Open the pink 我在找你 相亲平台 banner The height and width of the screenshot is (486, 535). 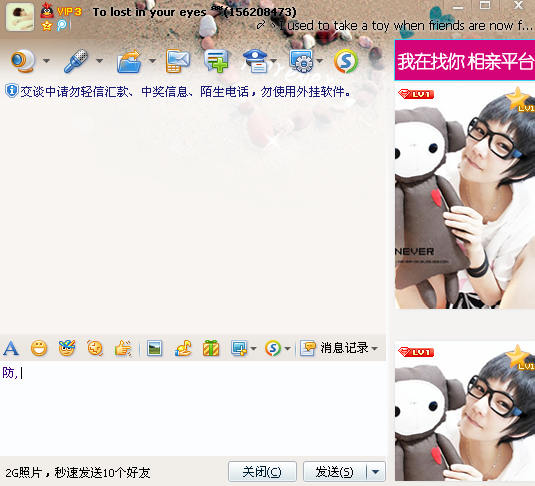(x=465, y=60)
